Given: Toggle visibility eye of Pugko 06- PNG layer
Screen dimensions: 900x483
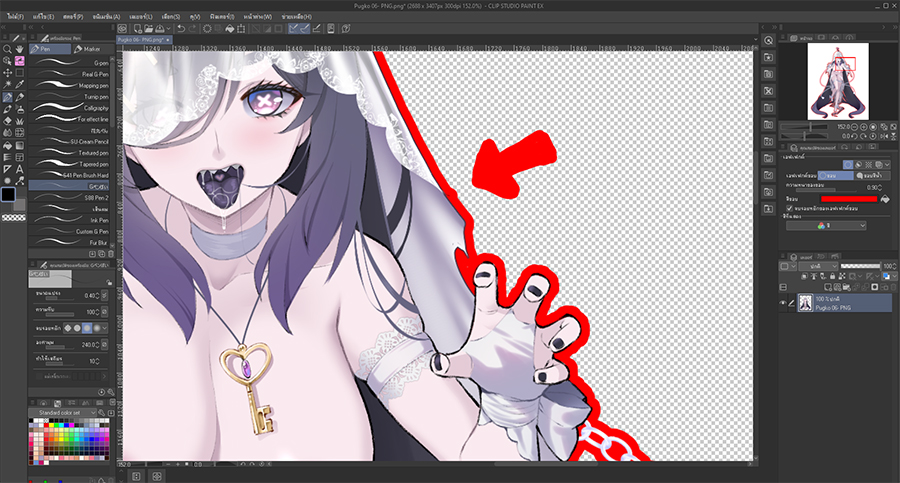Looking at the screenshot, I should 783,303.
